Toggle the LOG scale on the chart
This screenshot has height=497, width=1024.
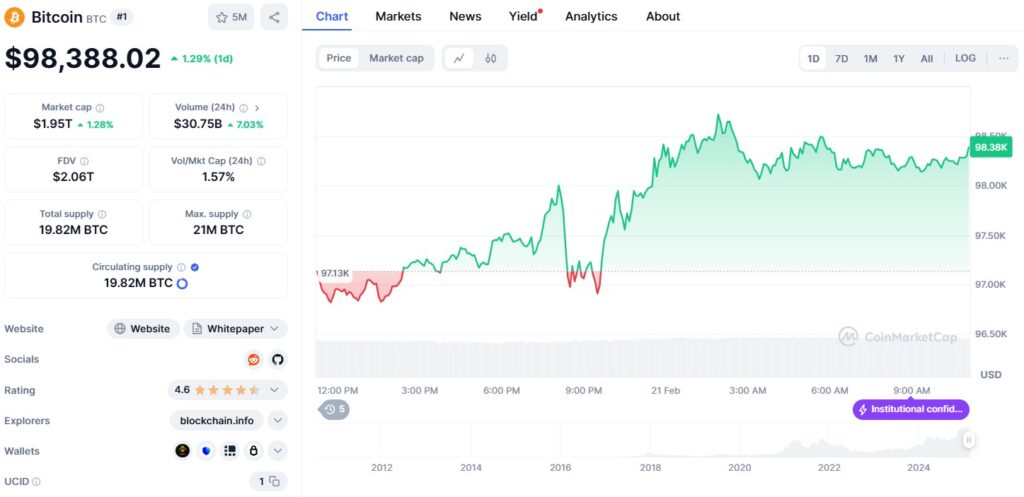pyautogui.click(x=965, y=58)
